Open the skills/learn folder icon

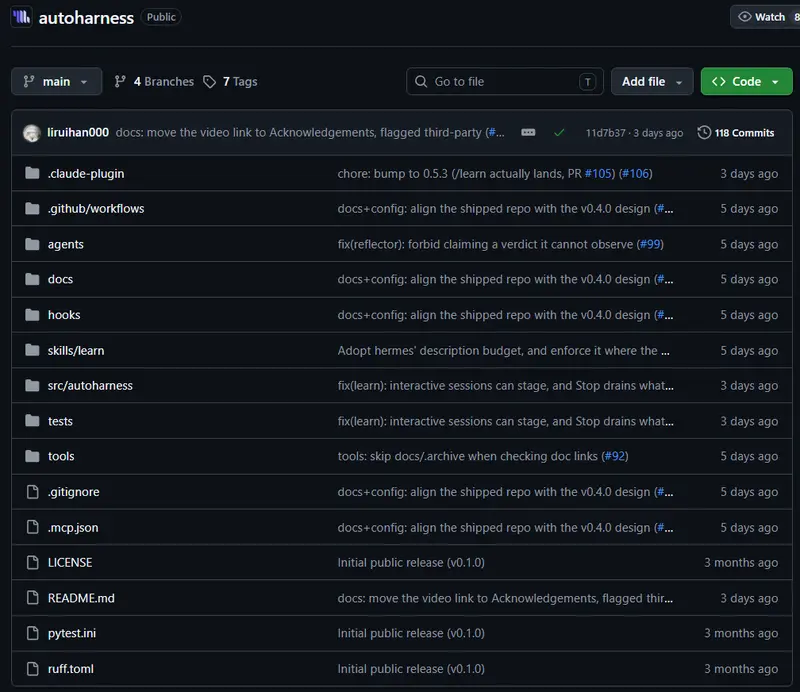(x=32, y=351)
